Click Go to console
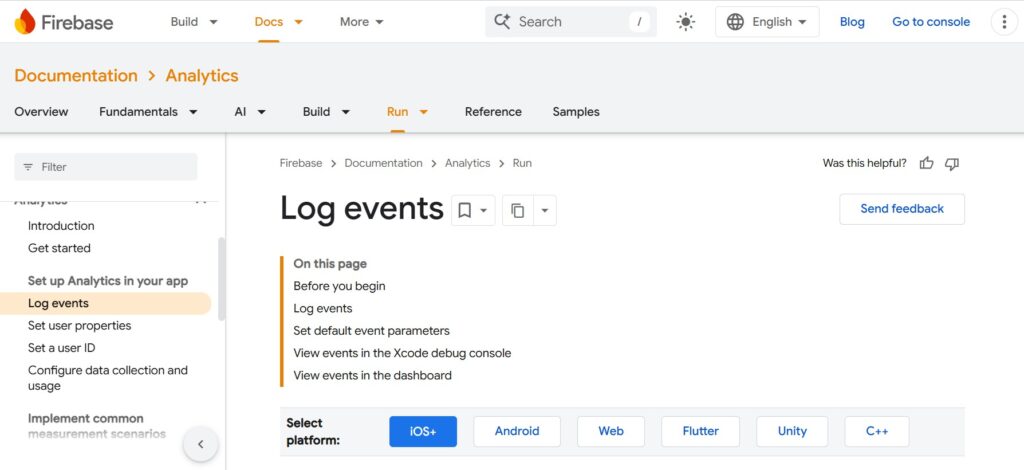The height and width of the screenshot is (470, 1024). click(931, 22)
